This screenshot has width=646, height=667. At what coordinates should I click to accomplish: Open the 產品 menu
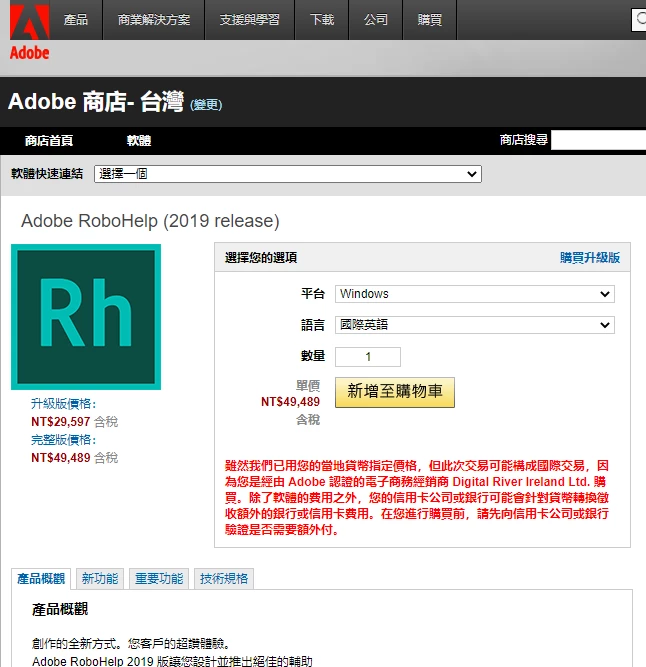(76, 20)
